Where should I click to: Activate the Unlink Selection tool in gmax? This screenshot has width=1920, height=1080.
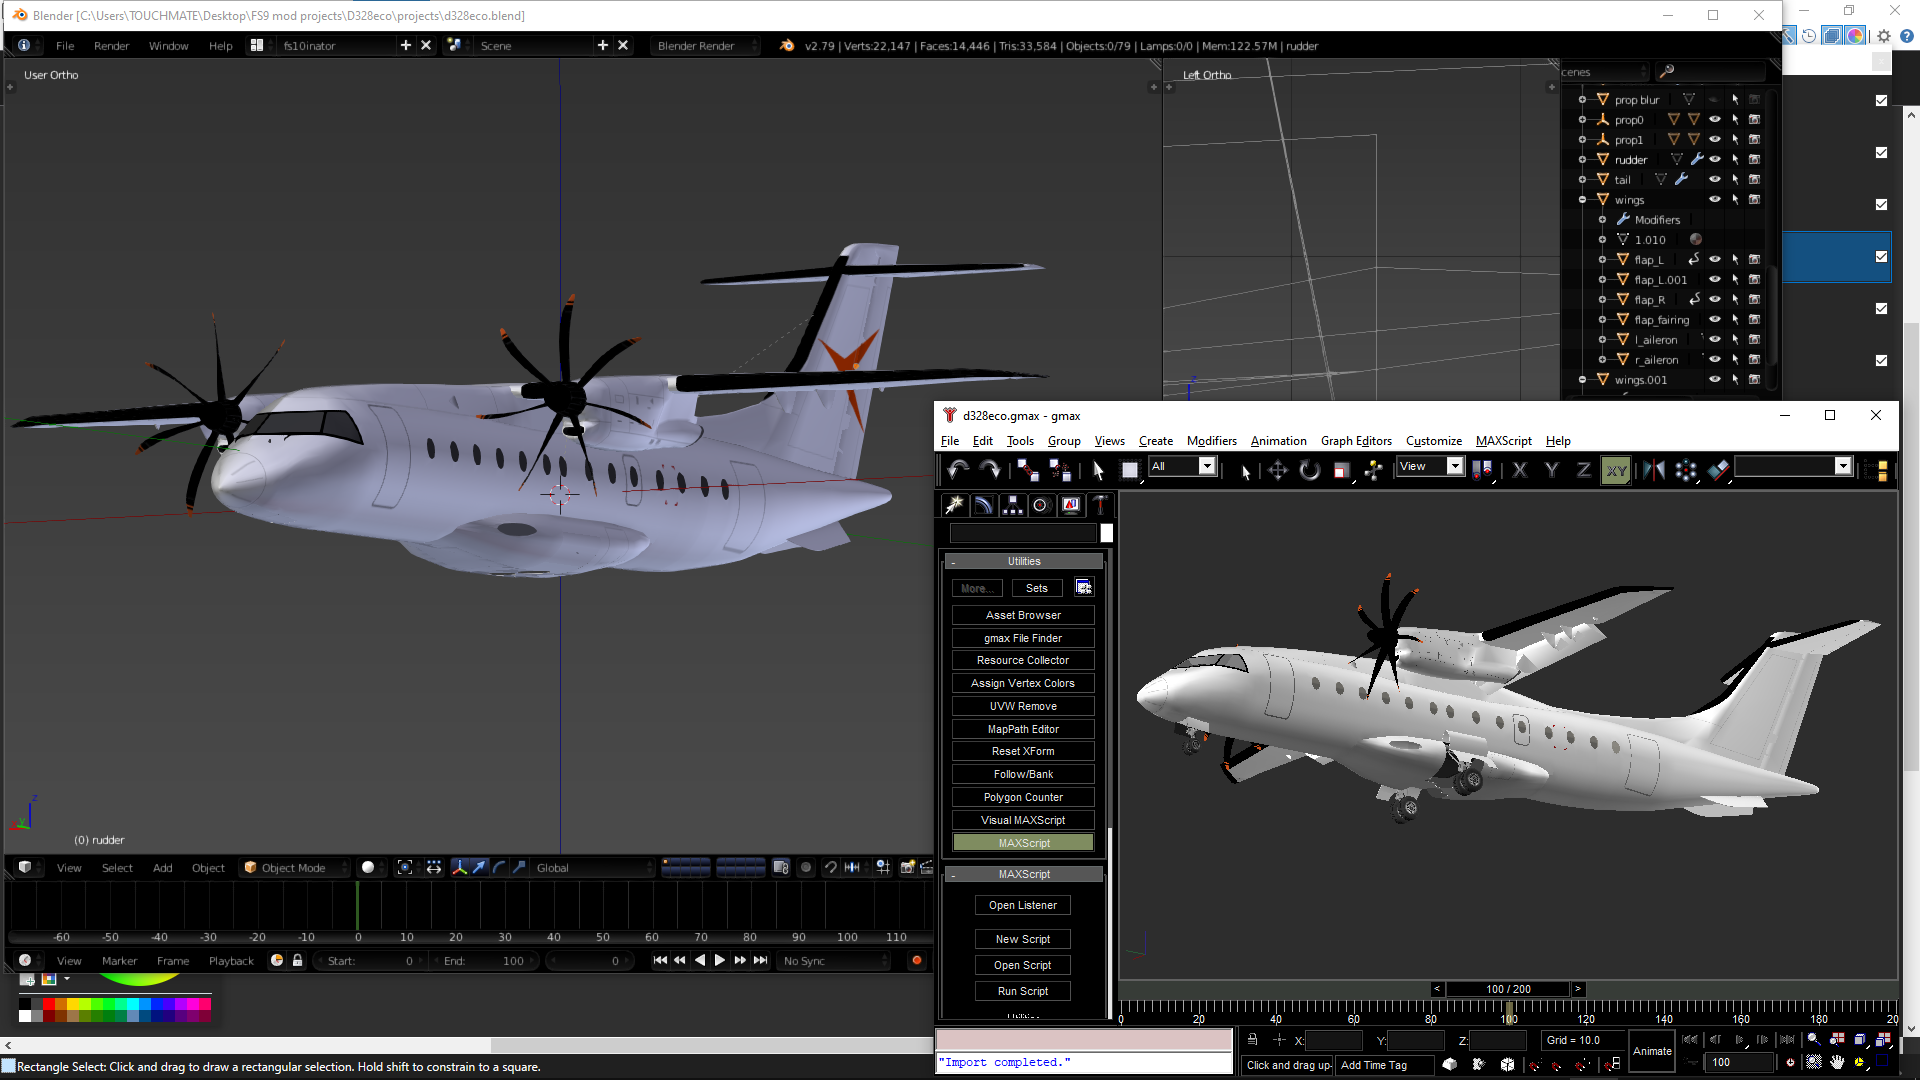1060,469
